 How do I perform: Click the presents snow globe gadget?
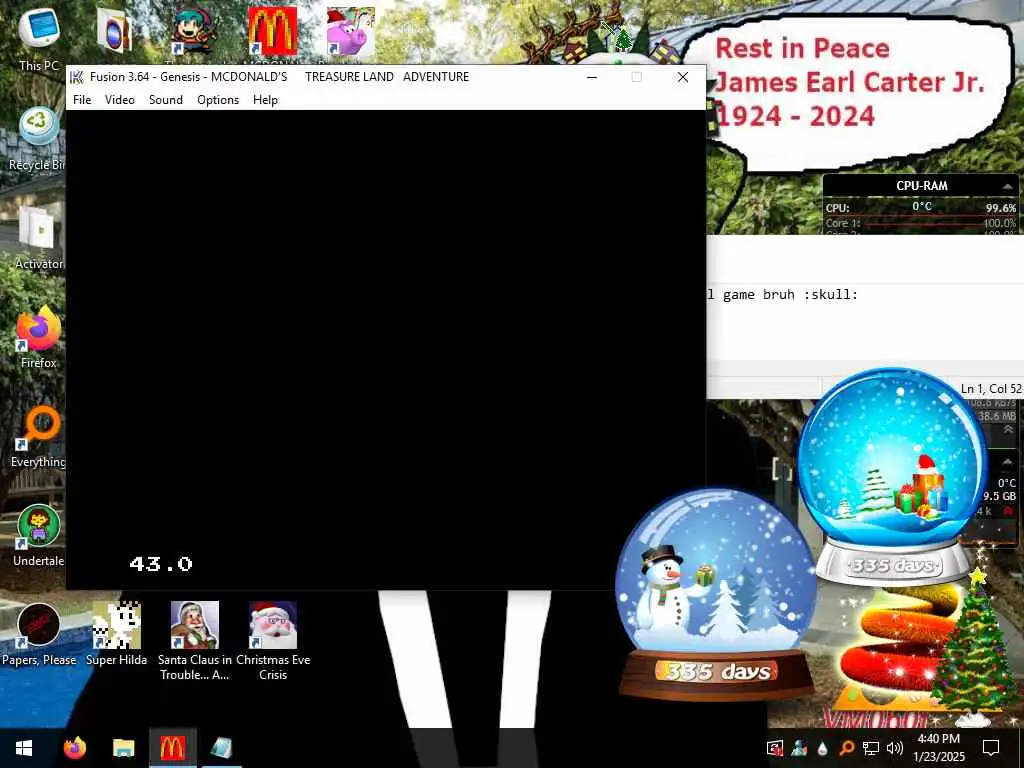(893, 475)
